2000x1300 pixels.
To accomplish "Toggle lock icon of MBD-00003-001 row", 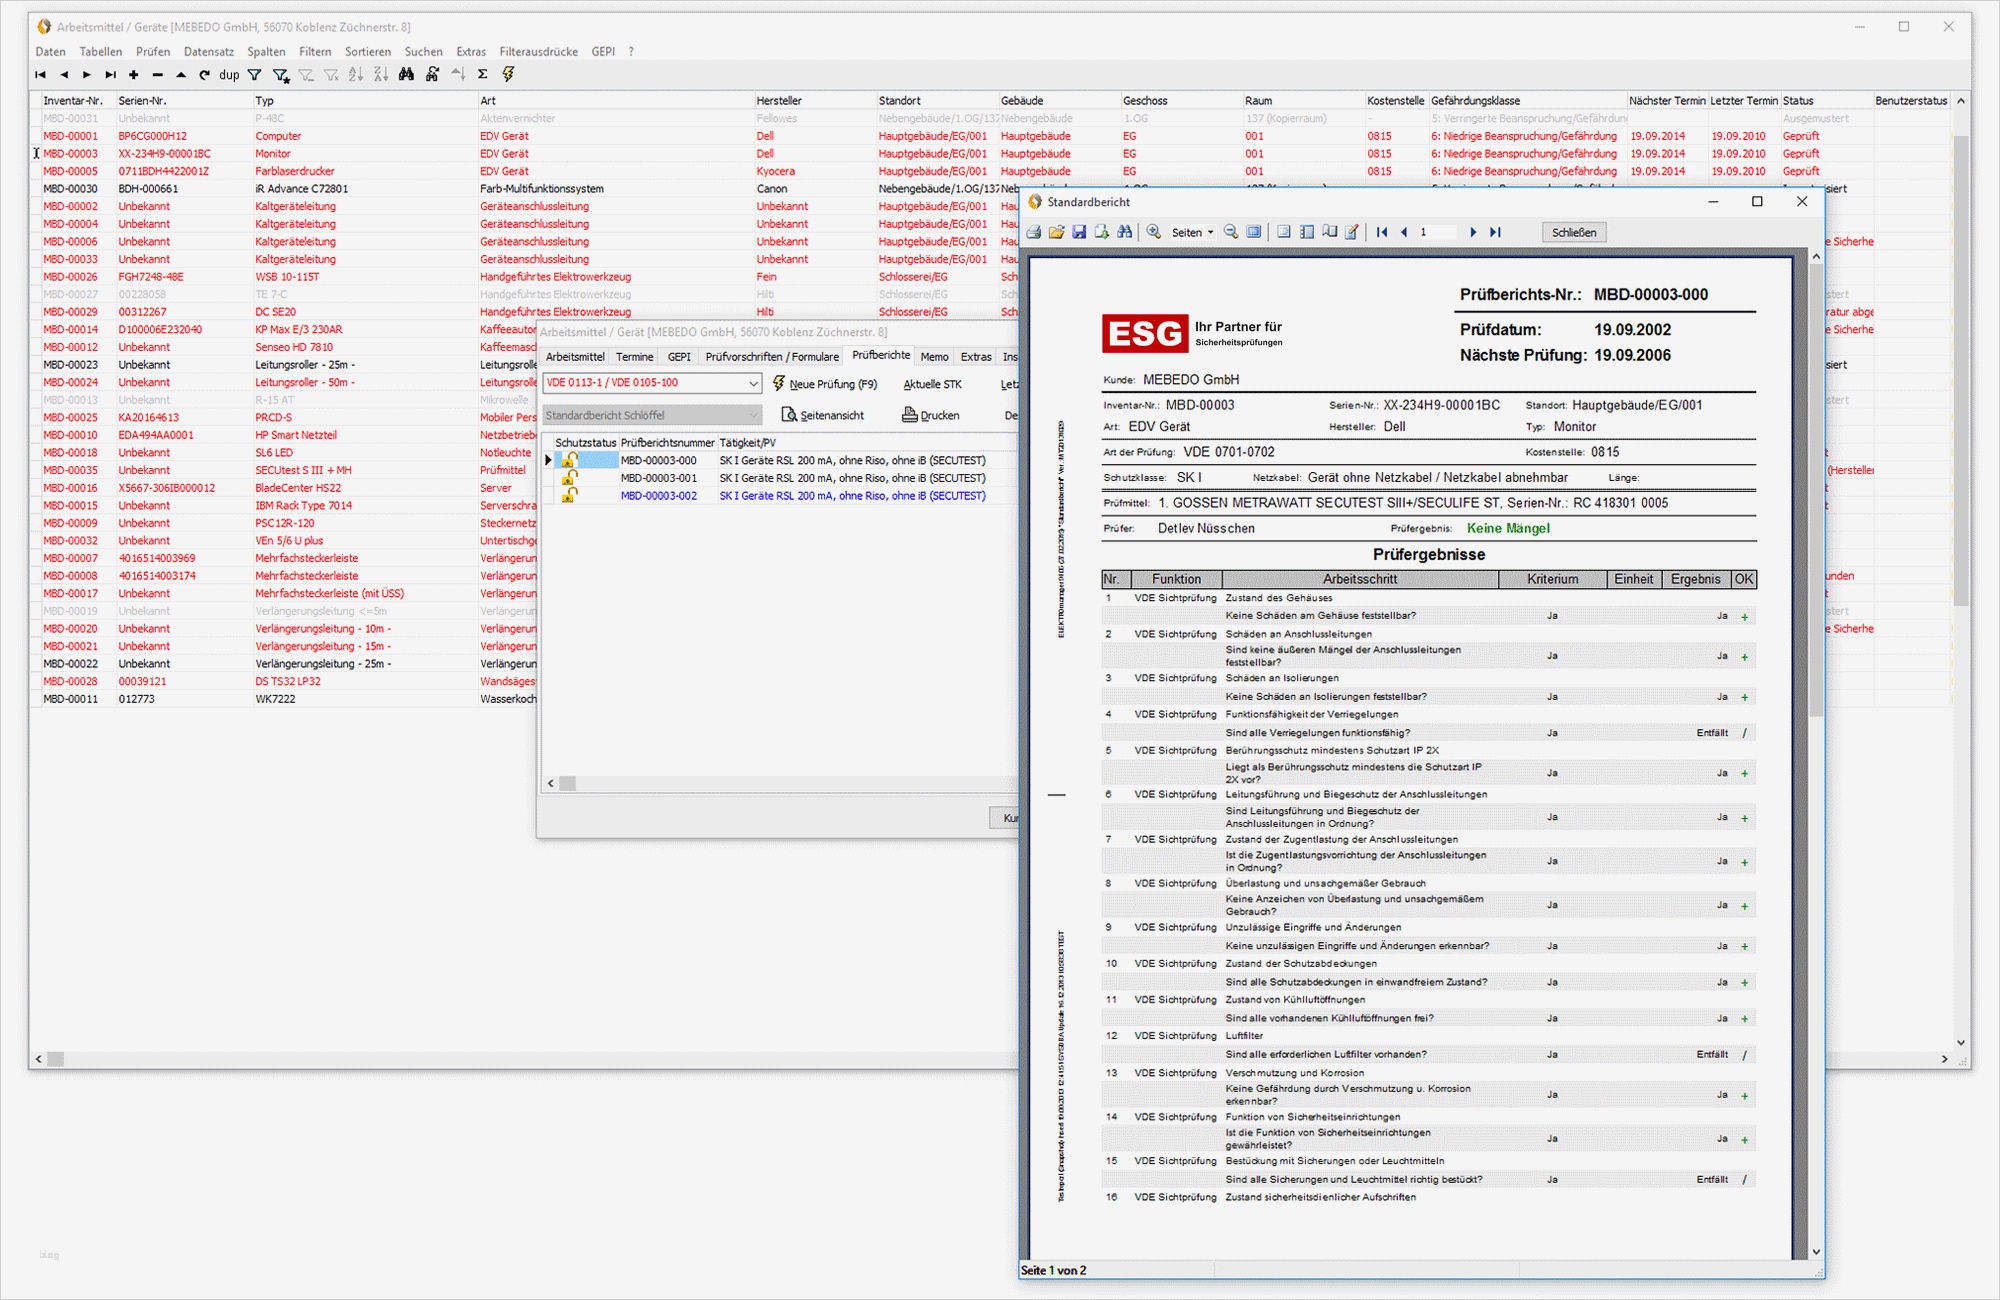I will pyautogui.click(x=569, y=478).
